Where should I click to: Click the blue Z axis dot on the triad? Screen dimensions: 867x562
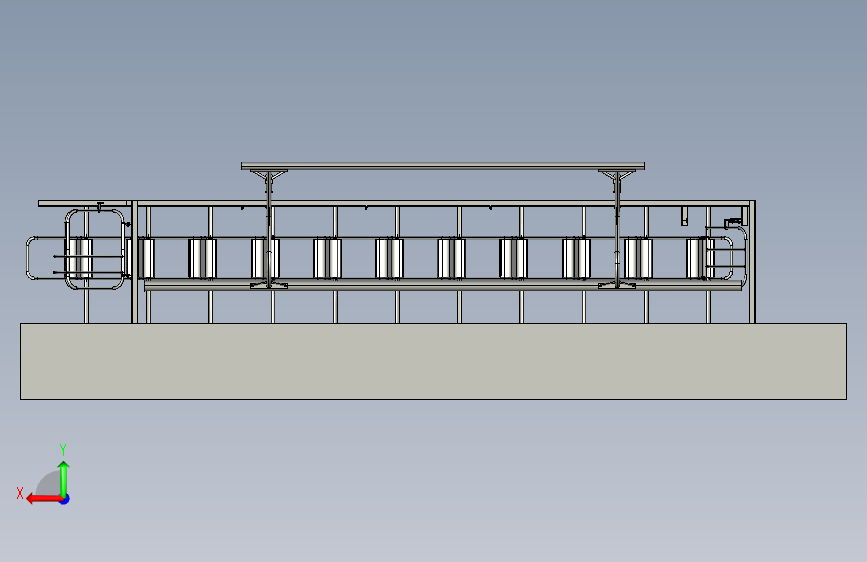(x=65, y=499)
